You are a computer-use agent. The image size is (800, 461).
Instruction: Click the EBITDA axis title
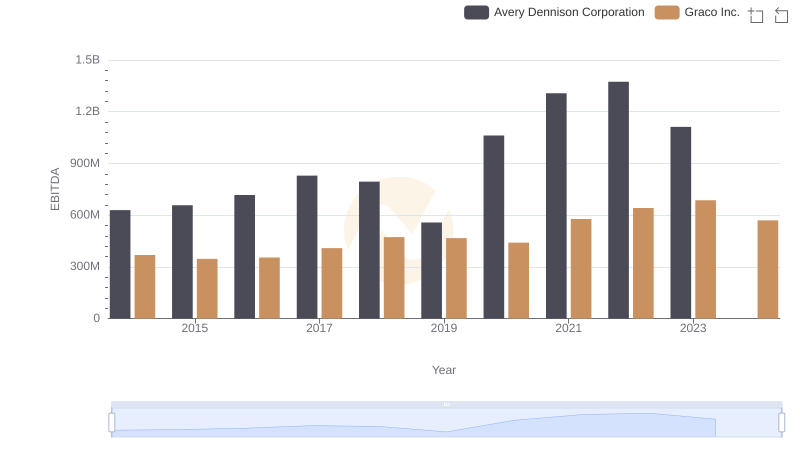click(55, 189)
